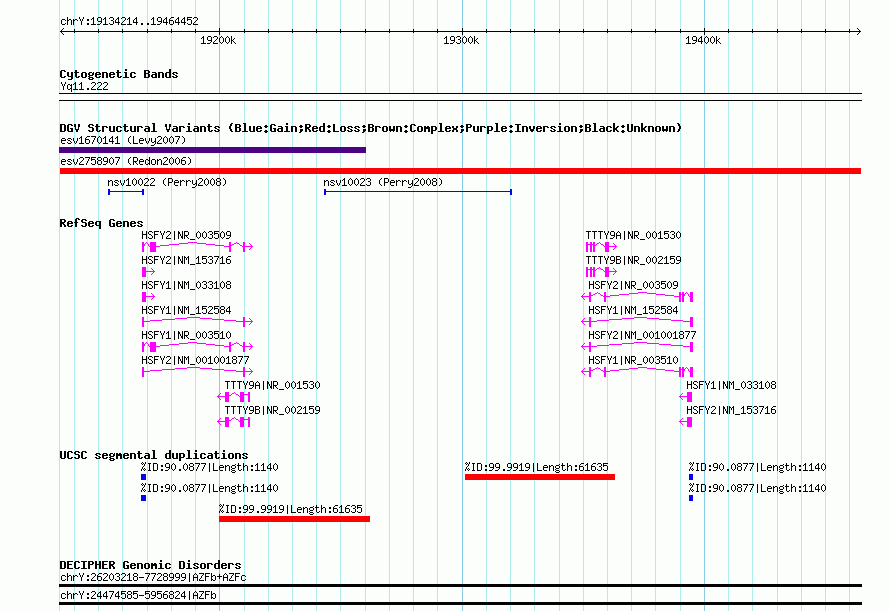Click the chrY:24474585-5956824|AZFb disorder label
This screenshot has height=611, width=890.
pos(138,596)
